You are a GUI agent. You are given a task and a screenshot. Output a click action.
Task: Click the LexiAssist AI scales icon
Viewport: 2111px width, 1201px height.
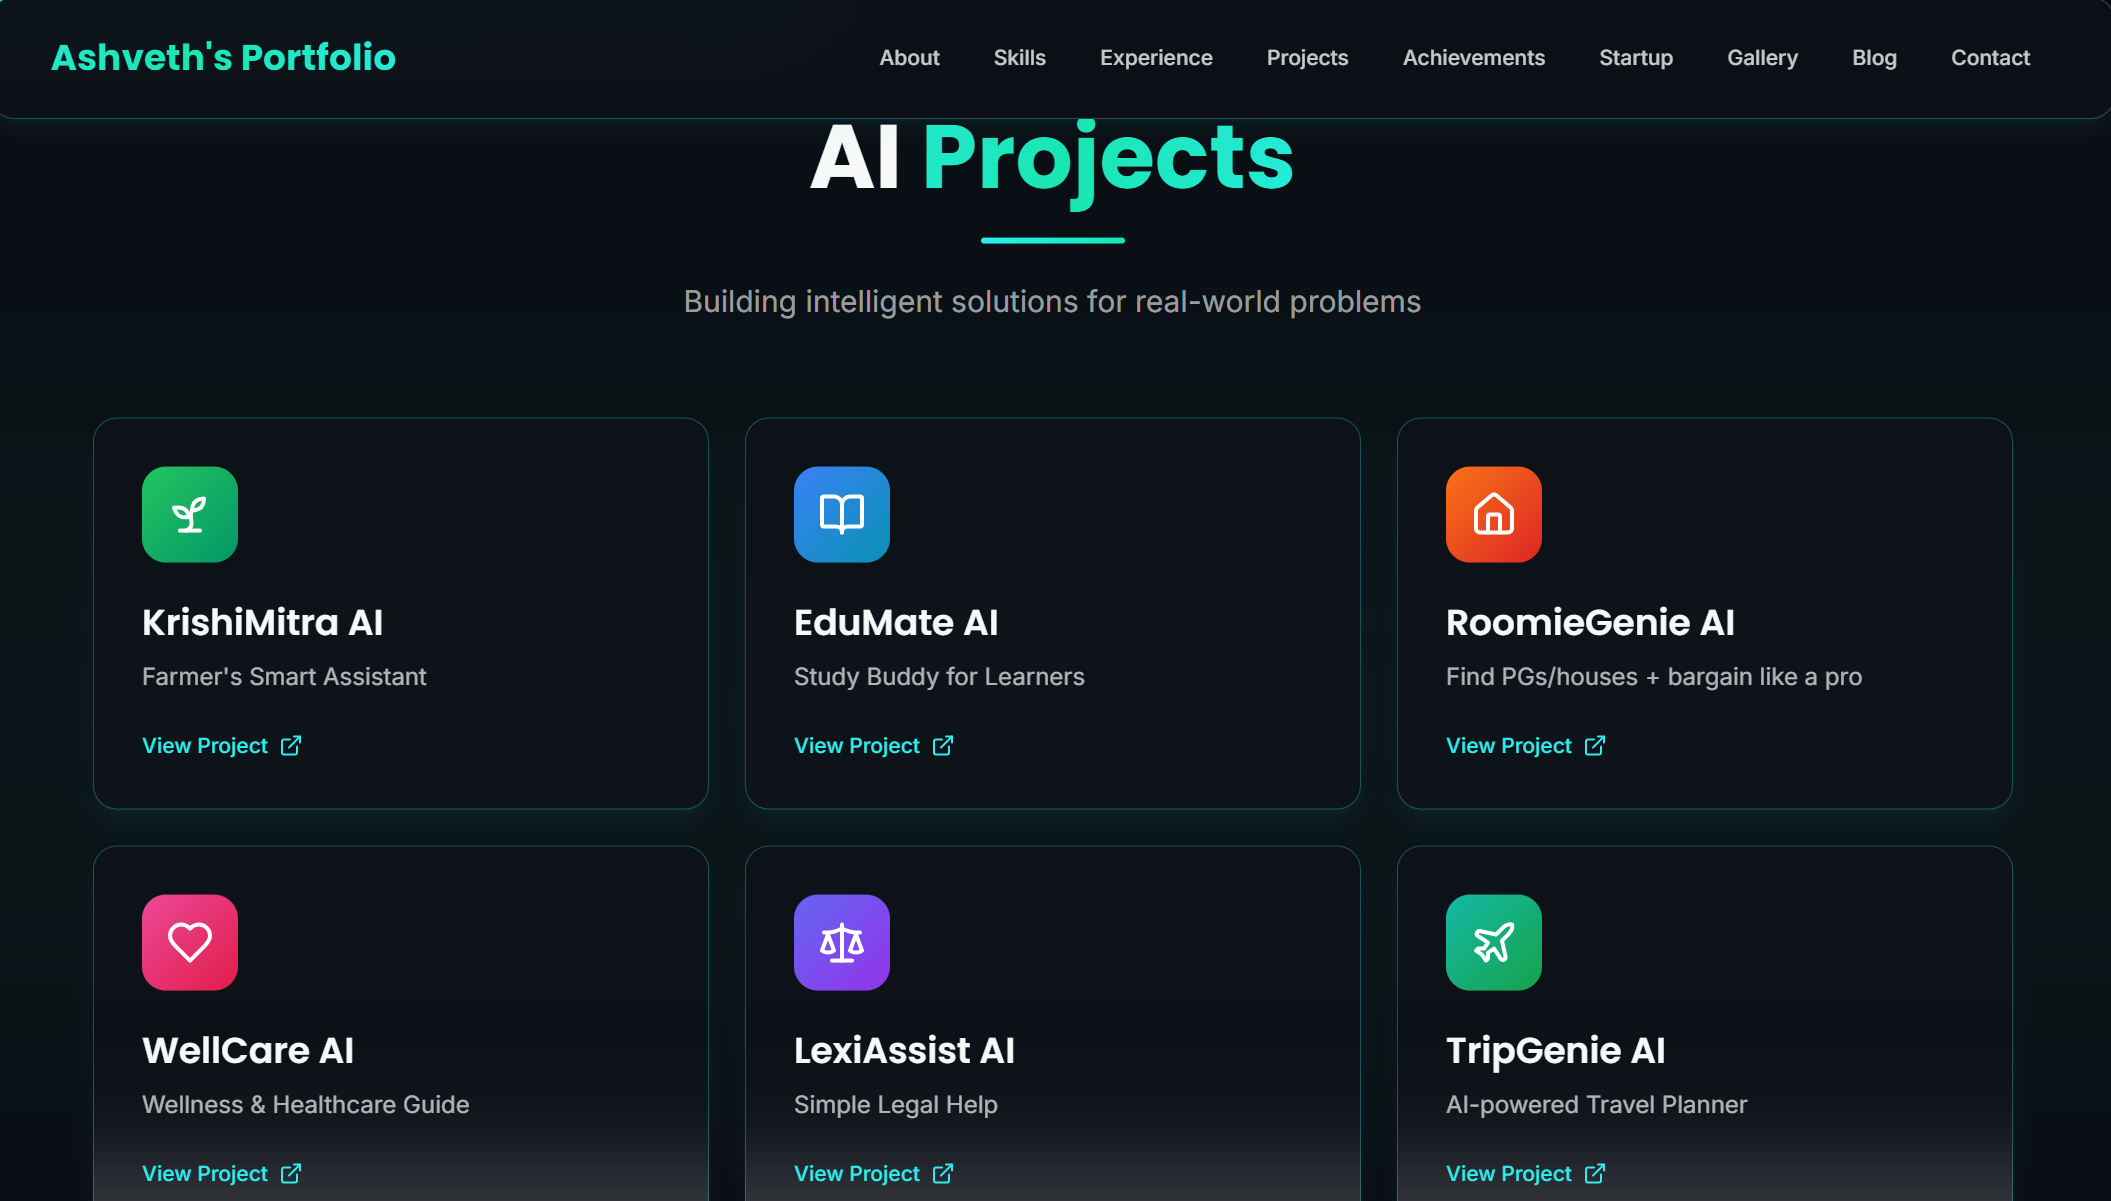(841, 942)
